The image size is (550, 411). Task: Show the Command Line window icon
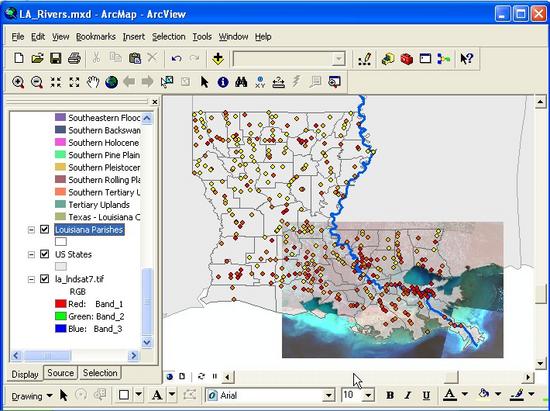425,59
